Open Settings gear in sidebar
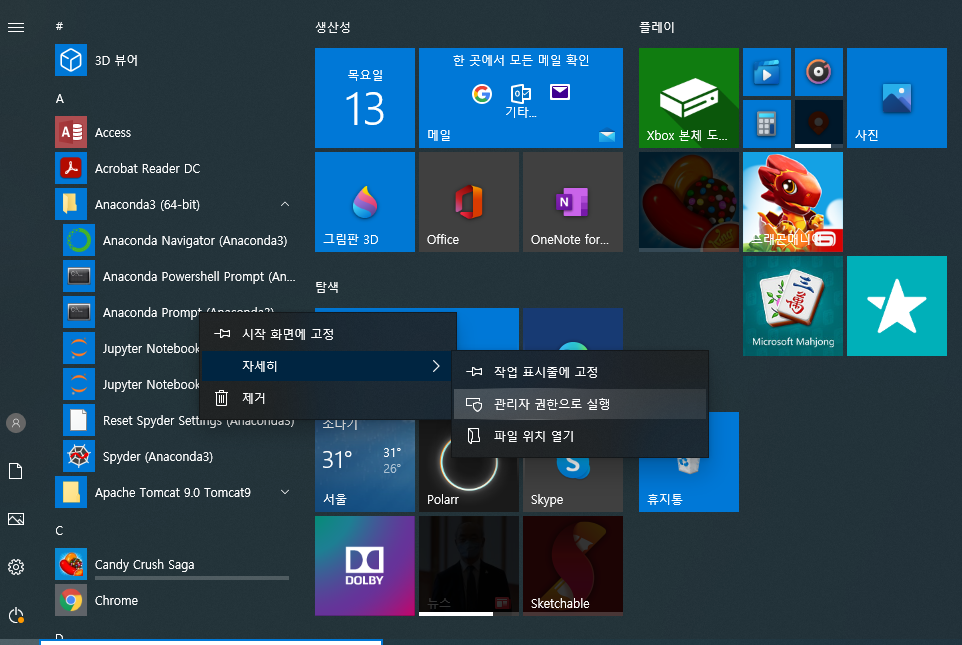Image resolution: width=962 pixels, height=645 pixels. point(16,567)
